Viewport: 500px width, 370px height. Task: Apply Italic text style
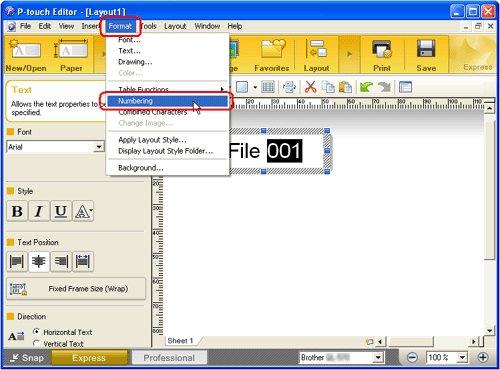coord(39,211)
